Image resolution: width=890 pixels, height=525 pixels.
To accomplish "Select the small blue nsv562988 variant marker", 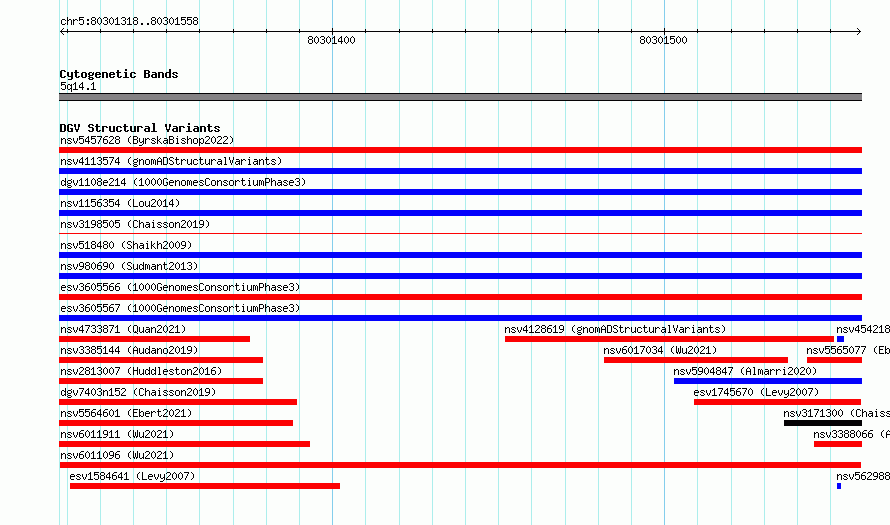I will click(x=839, y=486).
